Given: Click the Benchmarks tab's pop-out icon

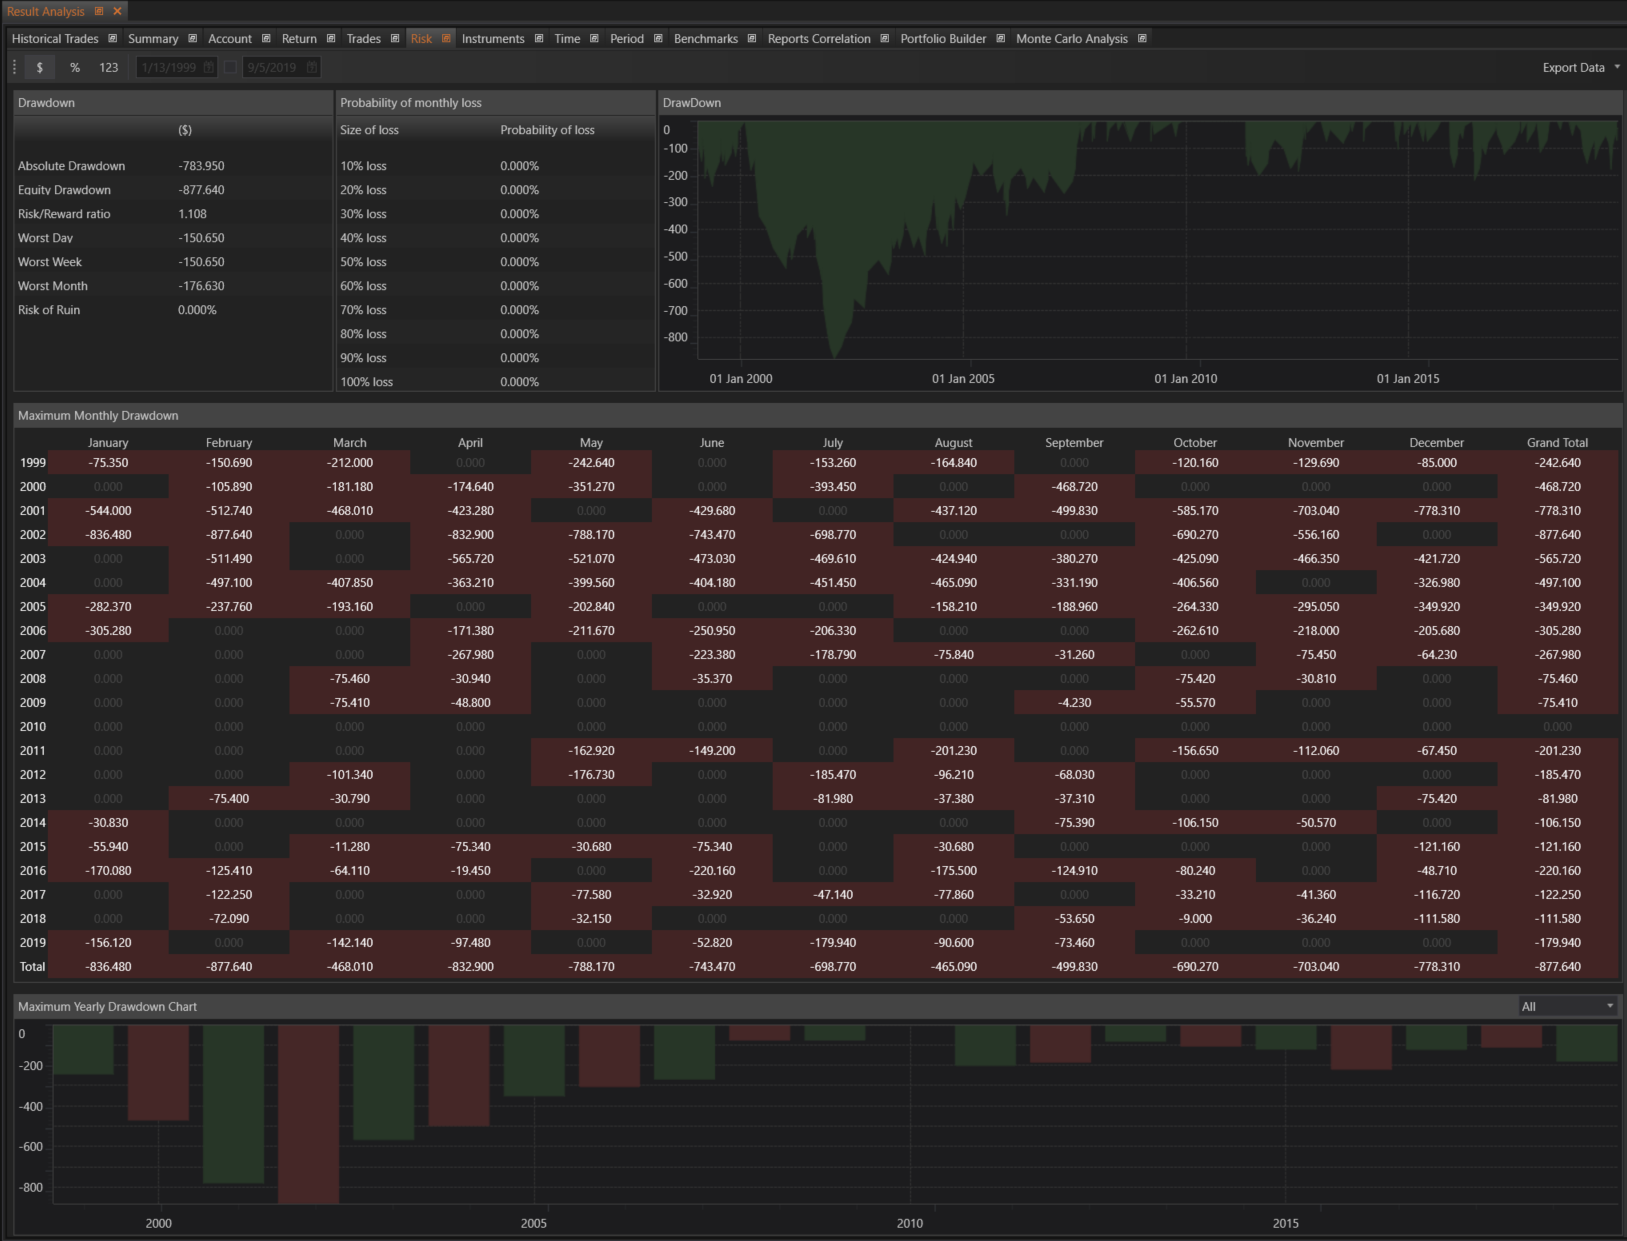Looking at the screenshot, I should [752, 39].
